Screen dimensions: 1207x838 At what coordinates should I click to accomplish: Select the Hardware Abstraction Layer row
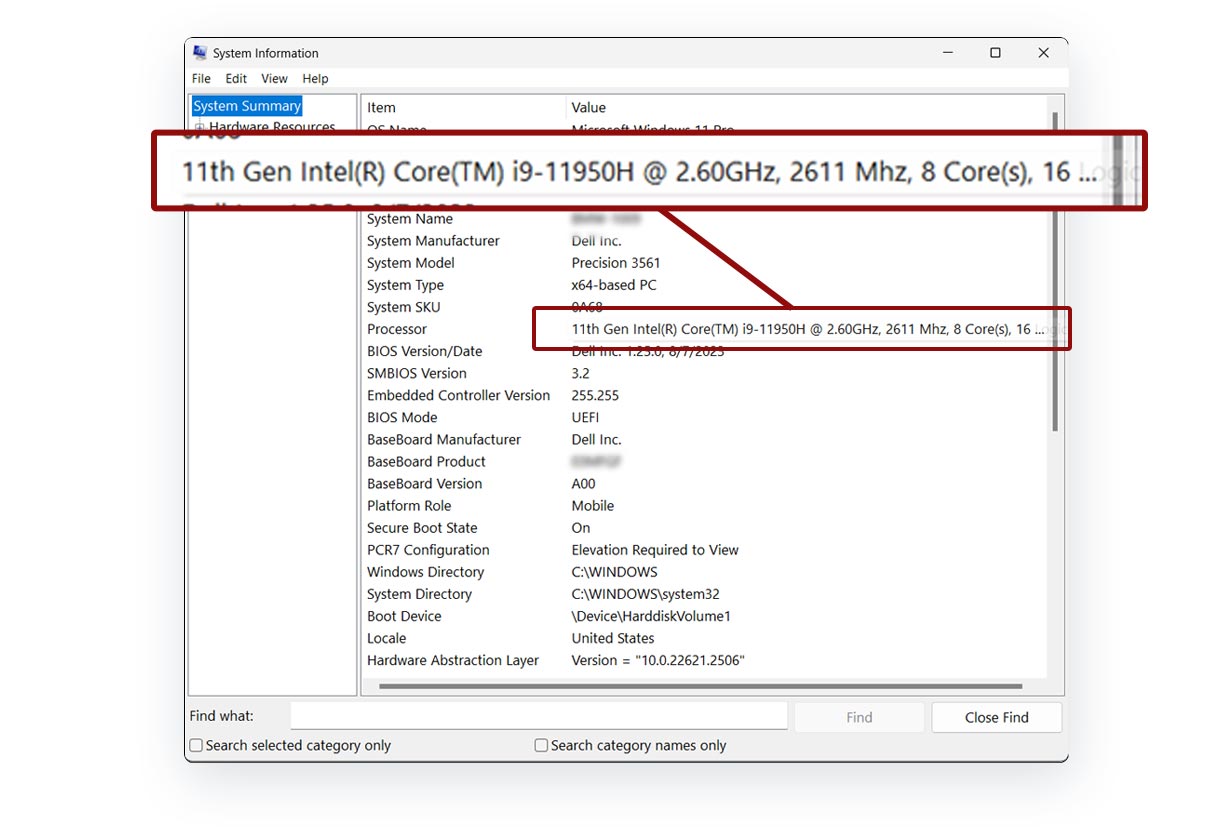704,660
